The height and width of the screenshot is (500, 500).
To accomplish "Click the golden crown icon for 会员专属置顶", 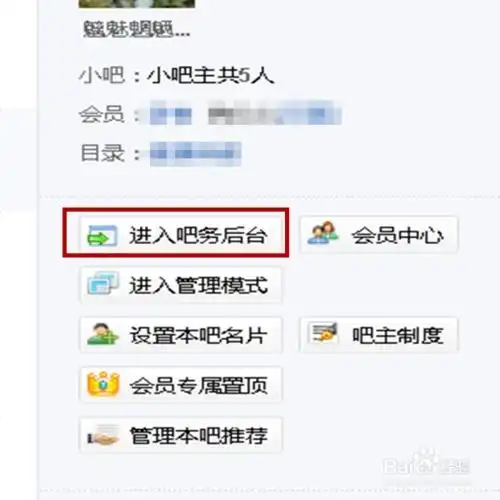I will click(103, 384).
